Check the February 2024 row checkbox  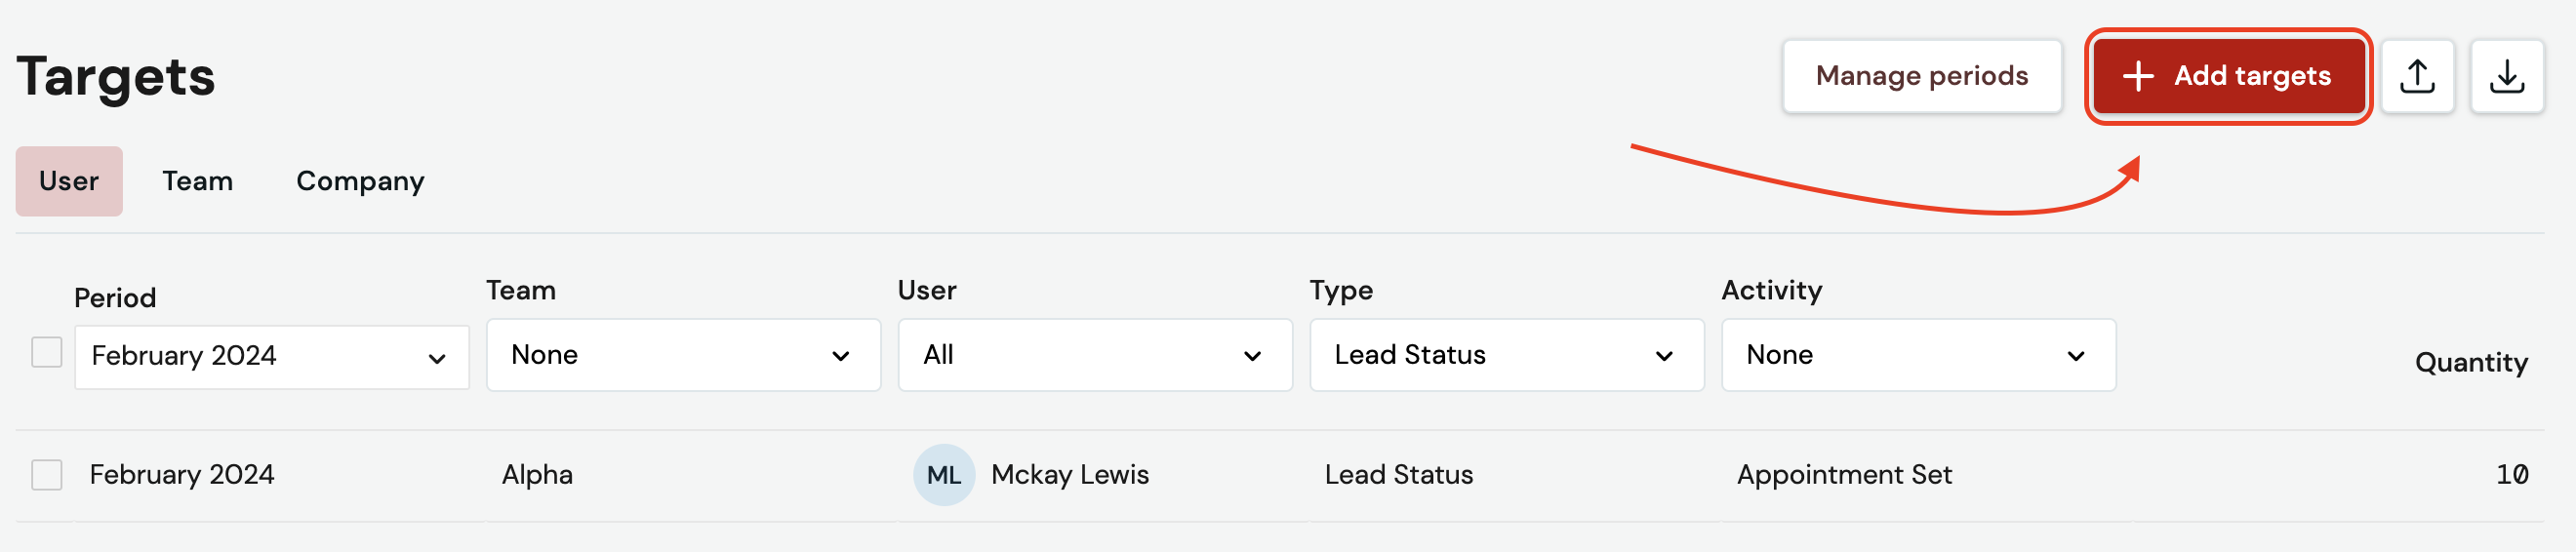[47, 475]
